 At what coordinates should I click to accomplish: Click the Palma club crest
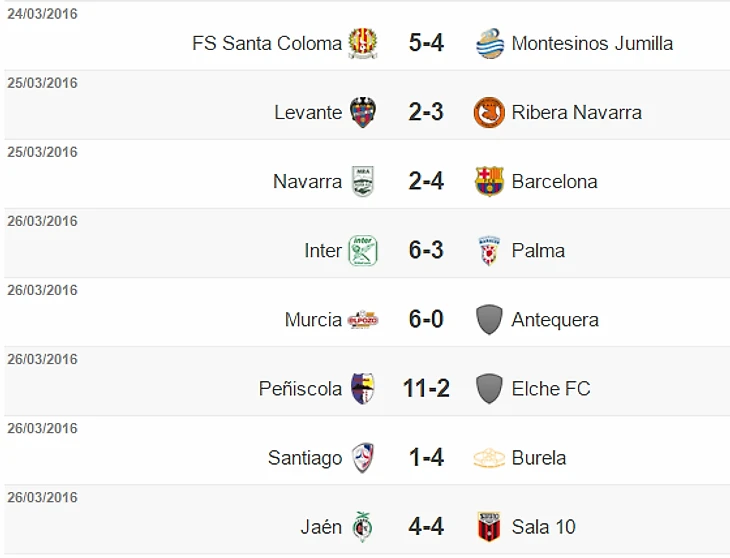point(489,250)
